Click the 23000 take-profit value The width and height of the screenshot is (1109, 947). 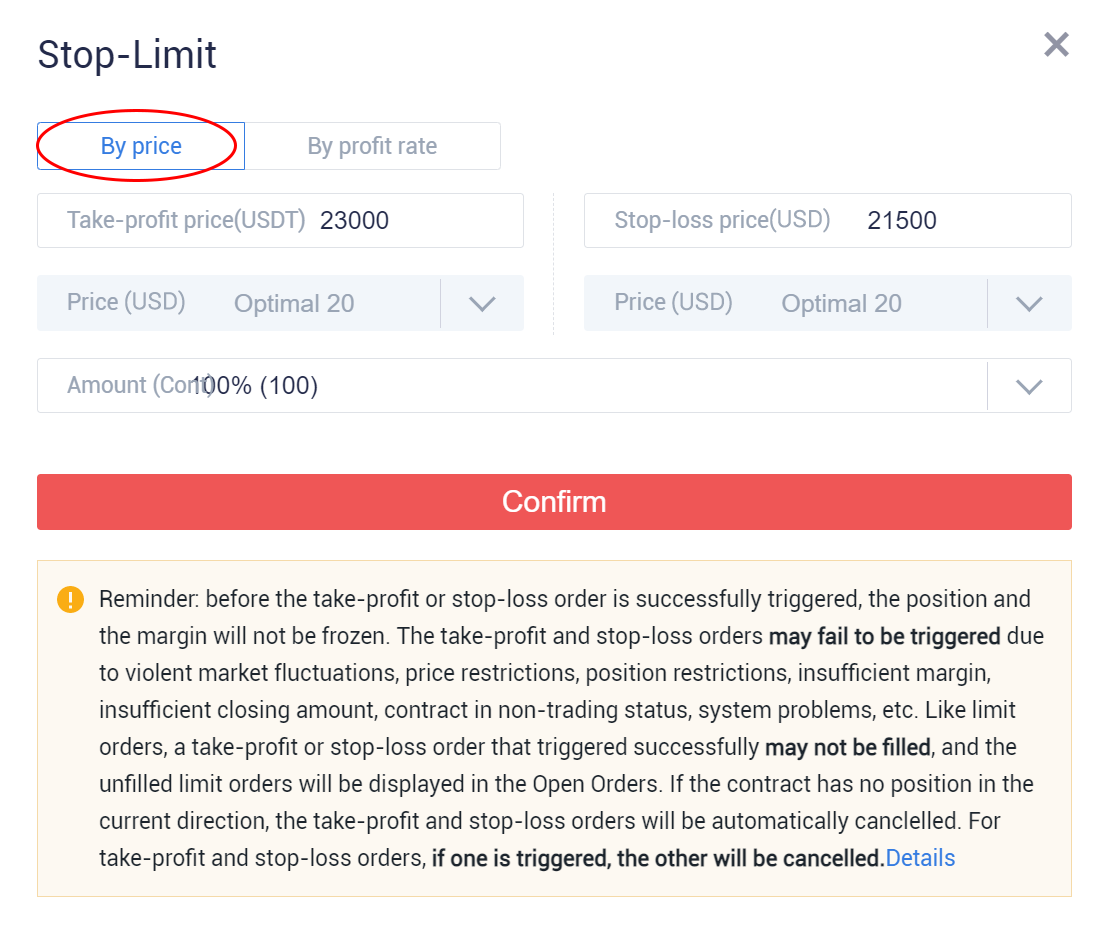354,221
